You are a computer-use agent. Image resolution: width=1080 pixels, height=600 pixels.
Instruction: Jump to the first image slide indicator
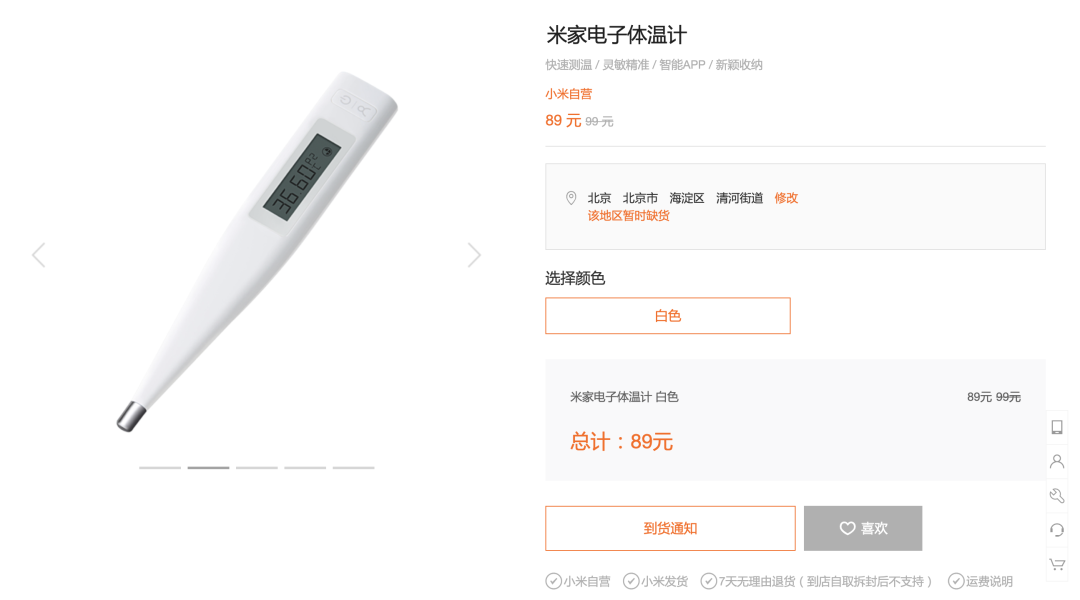click(x=160, y=468)
